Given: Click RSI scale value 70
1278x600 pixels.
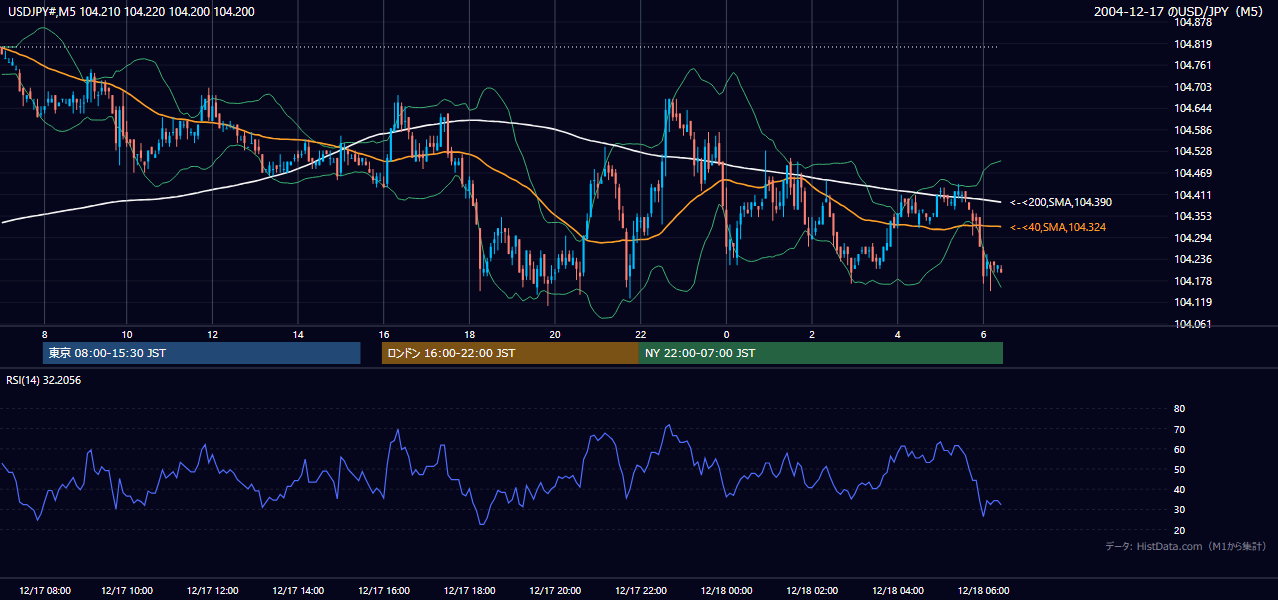Looking at the screenshot, I should click(1179, 429).
